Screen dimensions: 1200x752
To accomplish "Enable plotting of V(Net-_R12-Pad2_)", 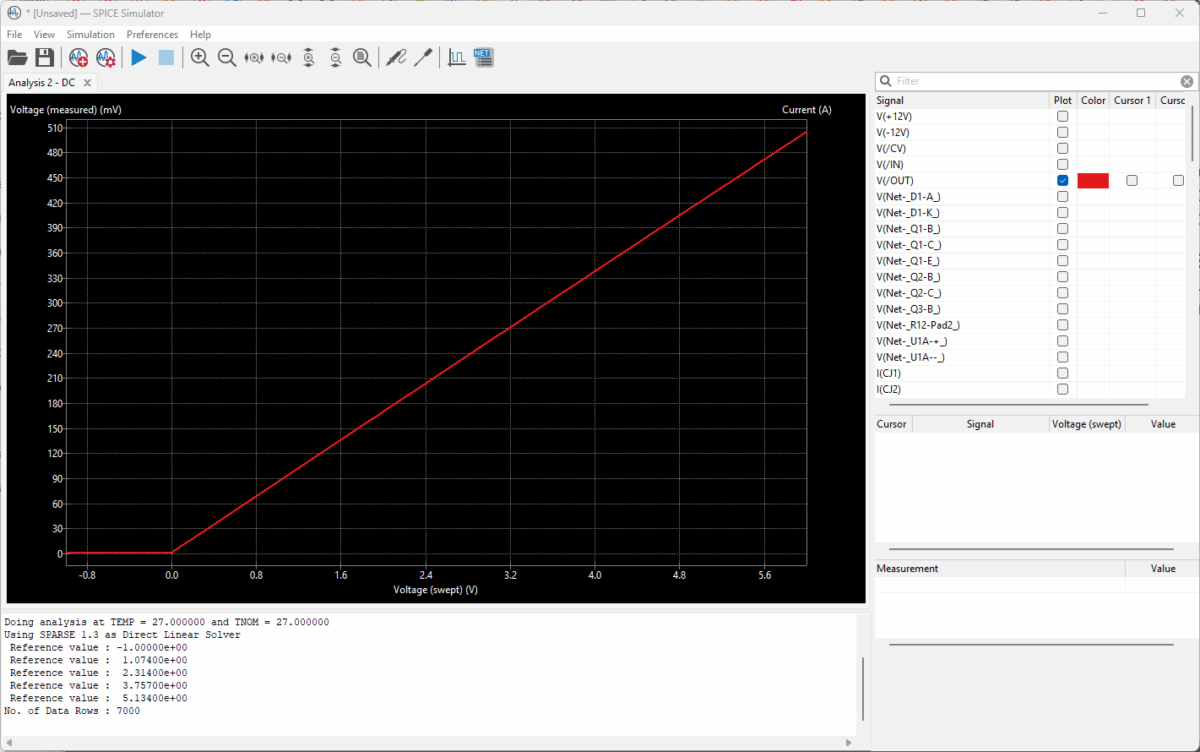I will 1062,325.
